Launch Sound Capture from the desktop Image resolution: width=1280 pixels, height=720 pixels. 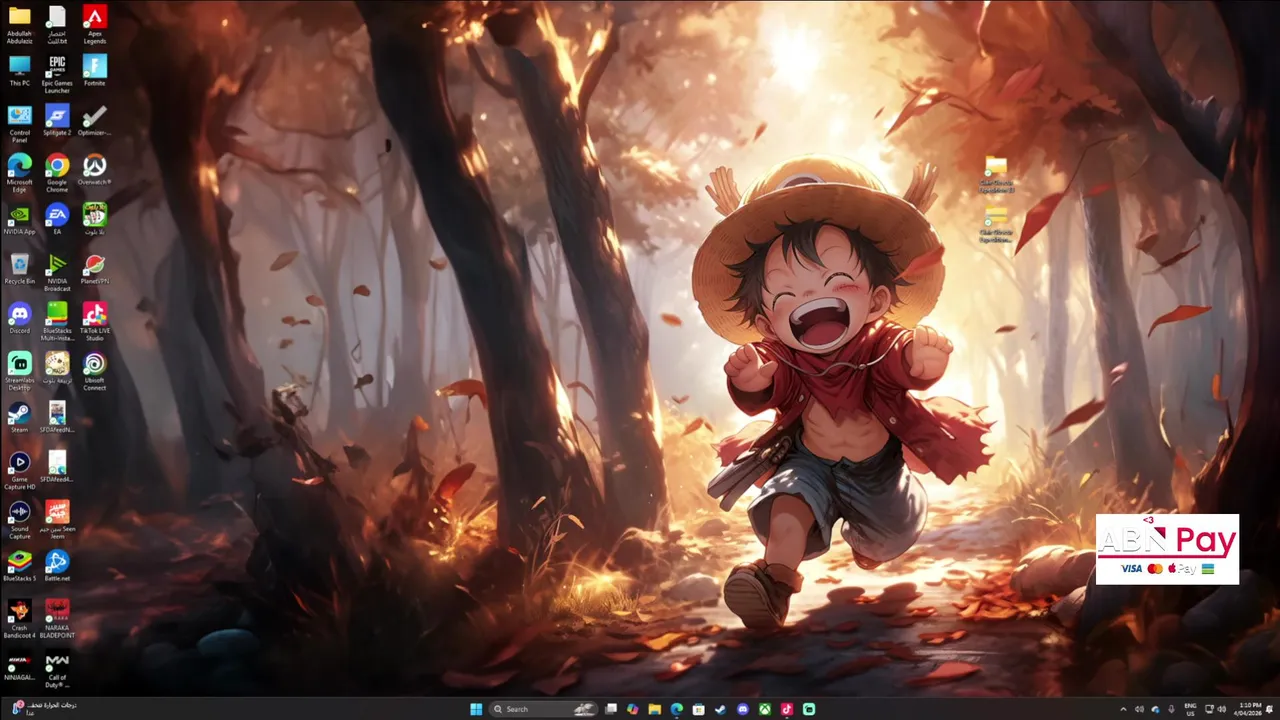click(x=19, y=519)
